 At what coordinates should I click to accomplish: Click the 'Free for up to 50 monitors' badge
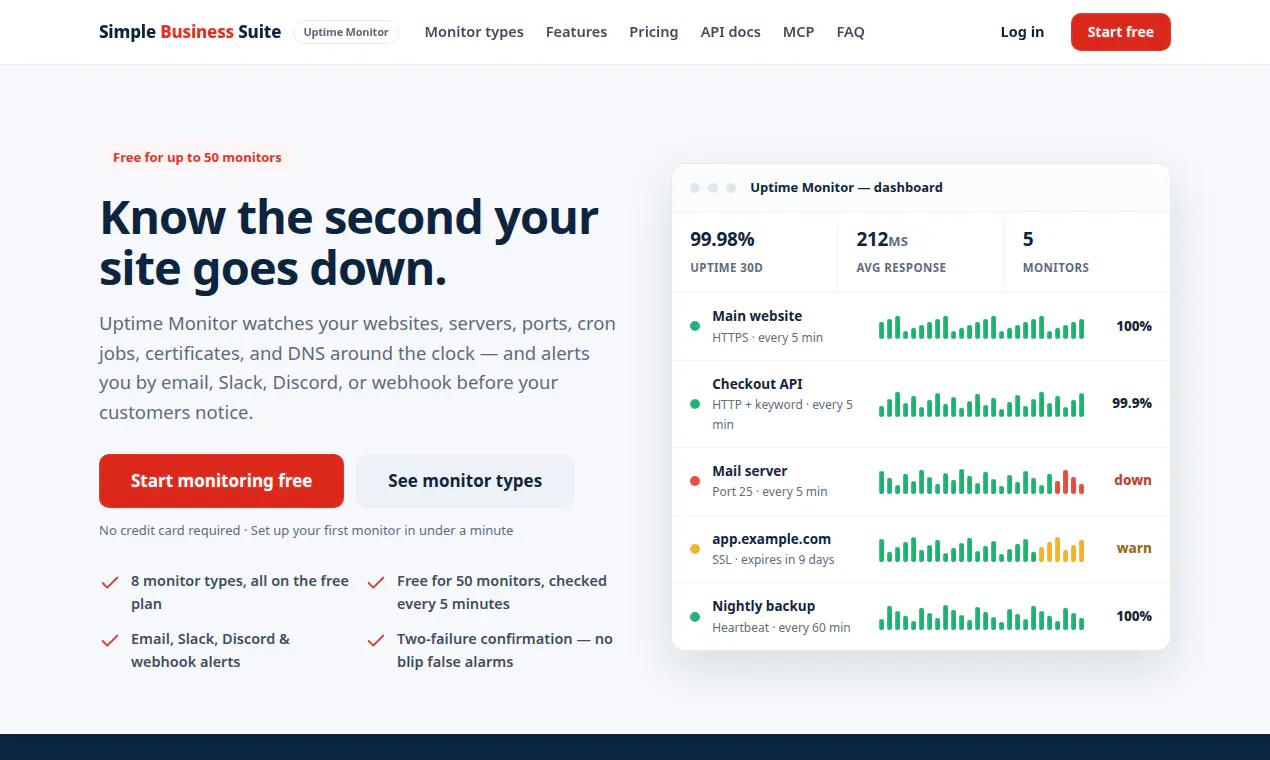[197, 157]
